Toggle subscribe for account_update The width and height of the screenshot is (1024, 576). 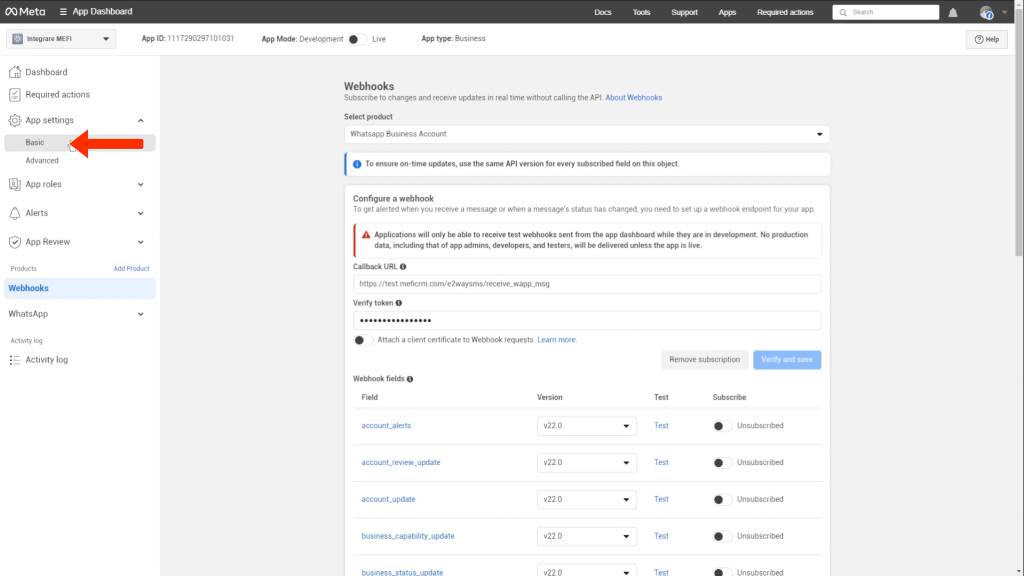tap(722, 500)
